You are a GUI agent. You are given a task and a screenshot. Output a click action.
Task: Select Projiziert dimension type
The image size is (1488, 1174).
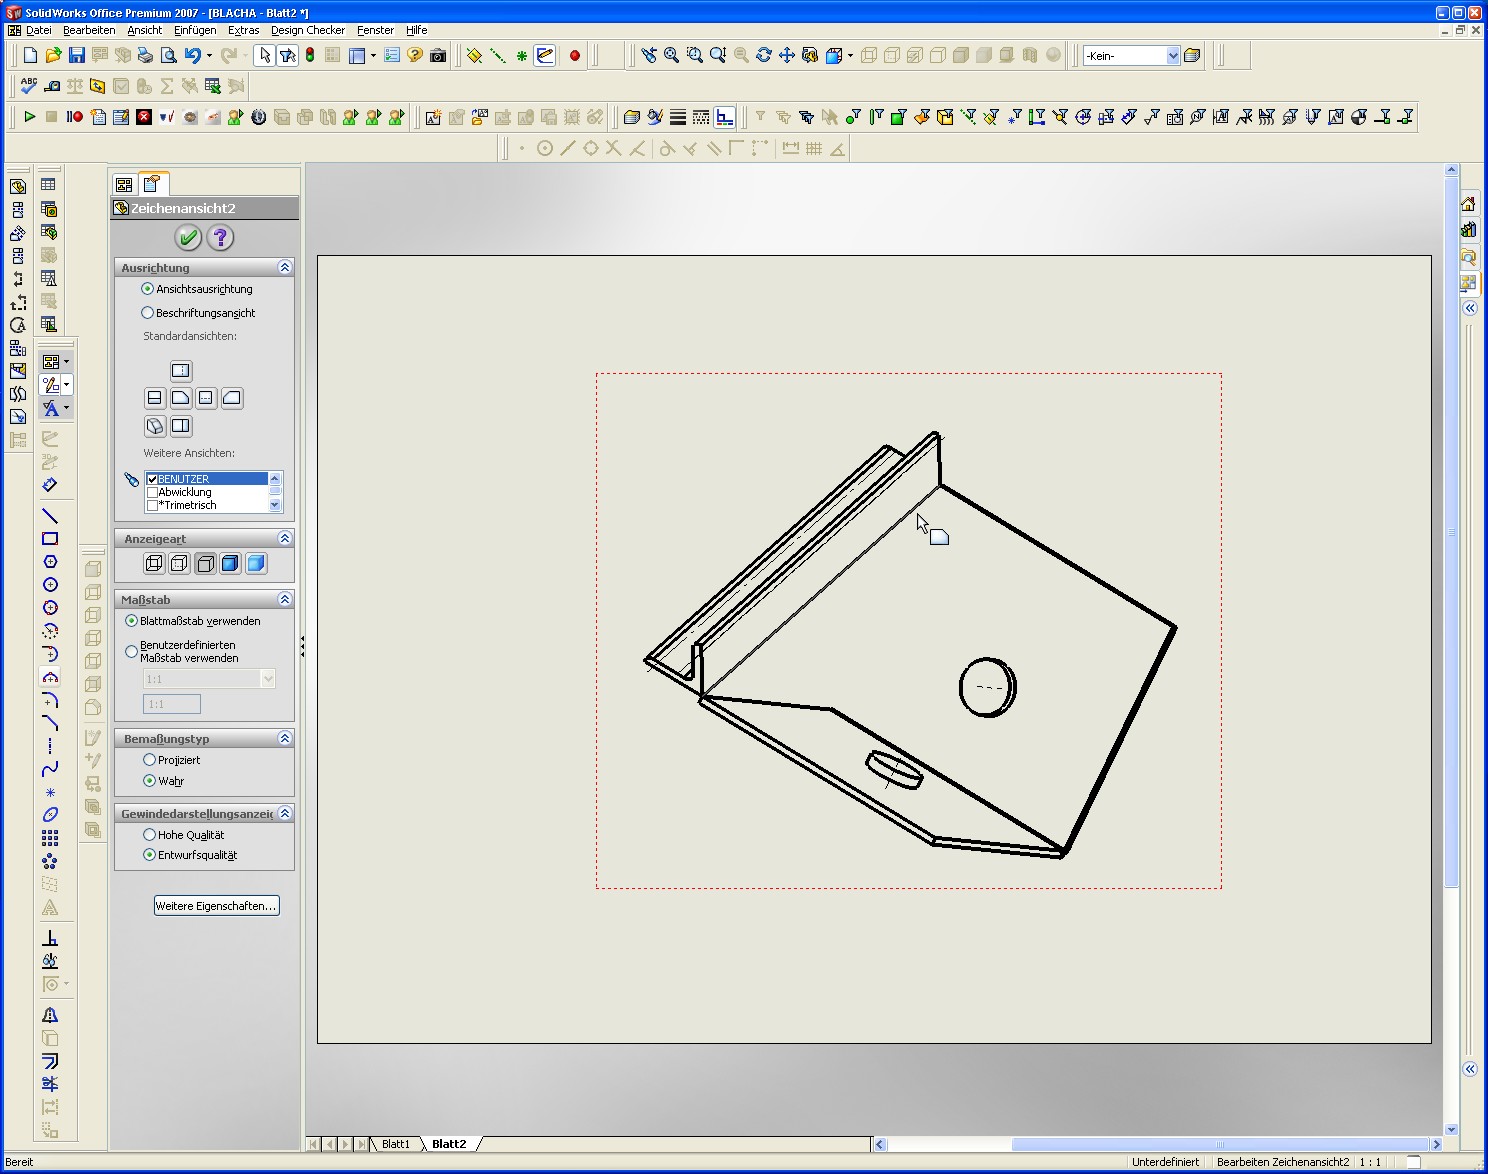150,760
